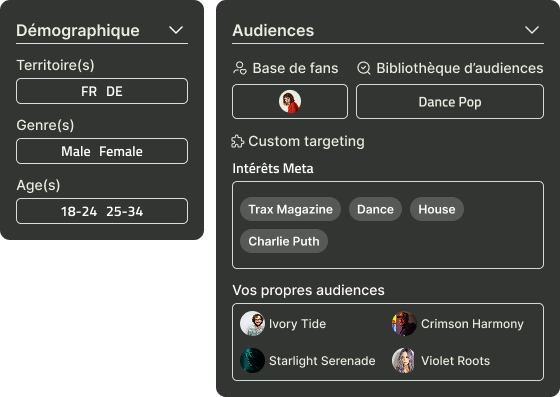The width and height of the screenshot is (560, 397).
Task: Select the Trax Magazine interest chip
Action: point(290,209)
